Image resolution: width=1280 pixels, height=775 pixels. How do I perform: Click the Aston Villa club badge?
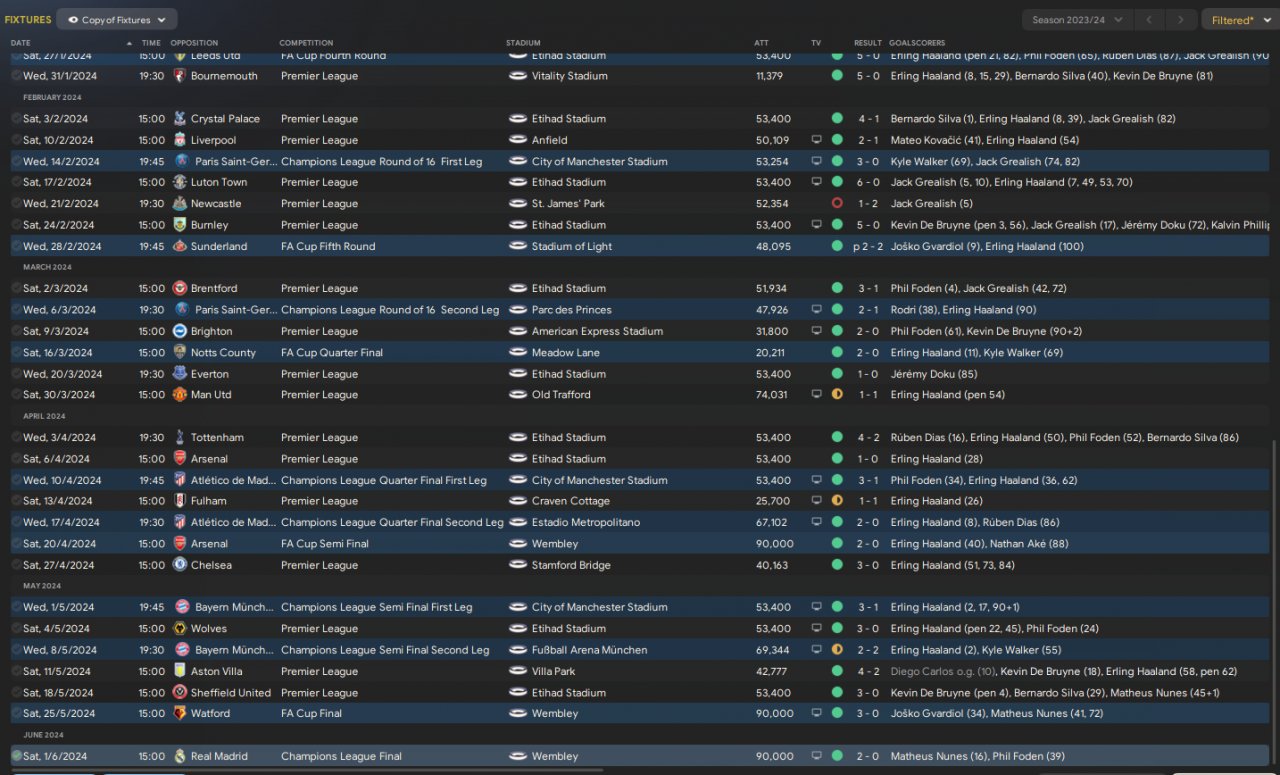click(180, 672)
